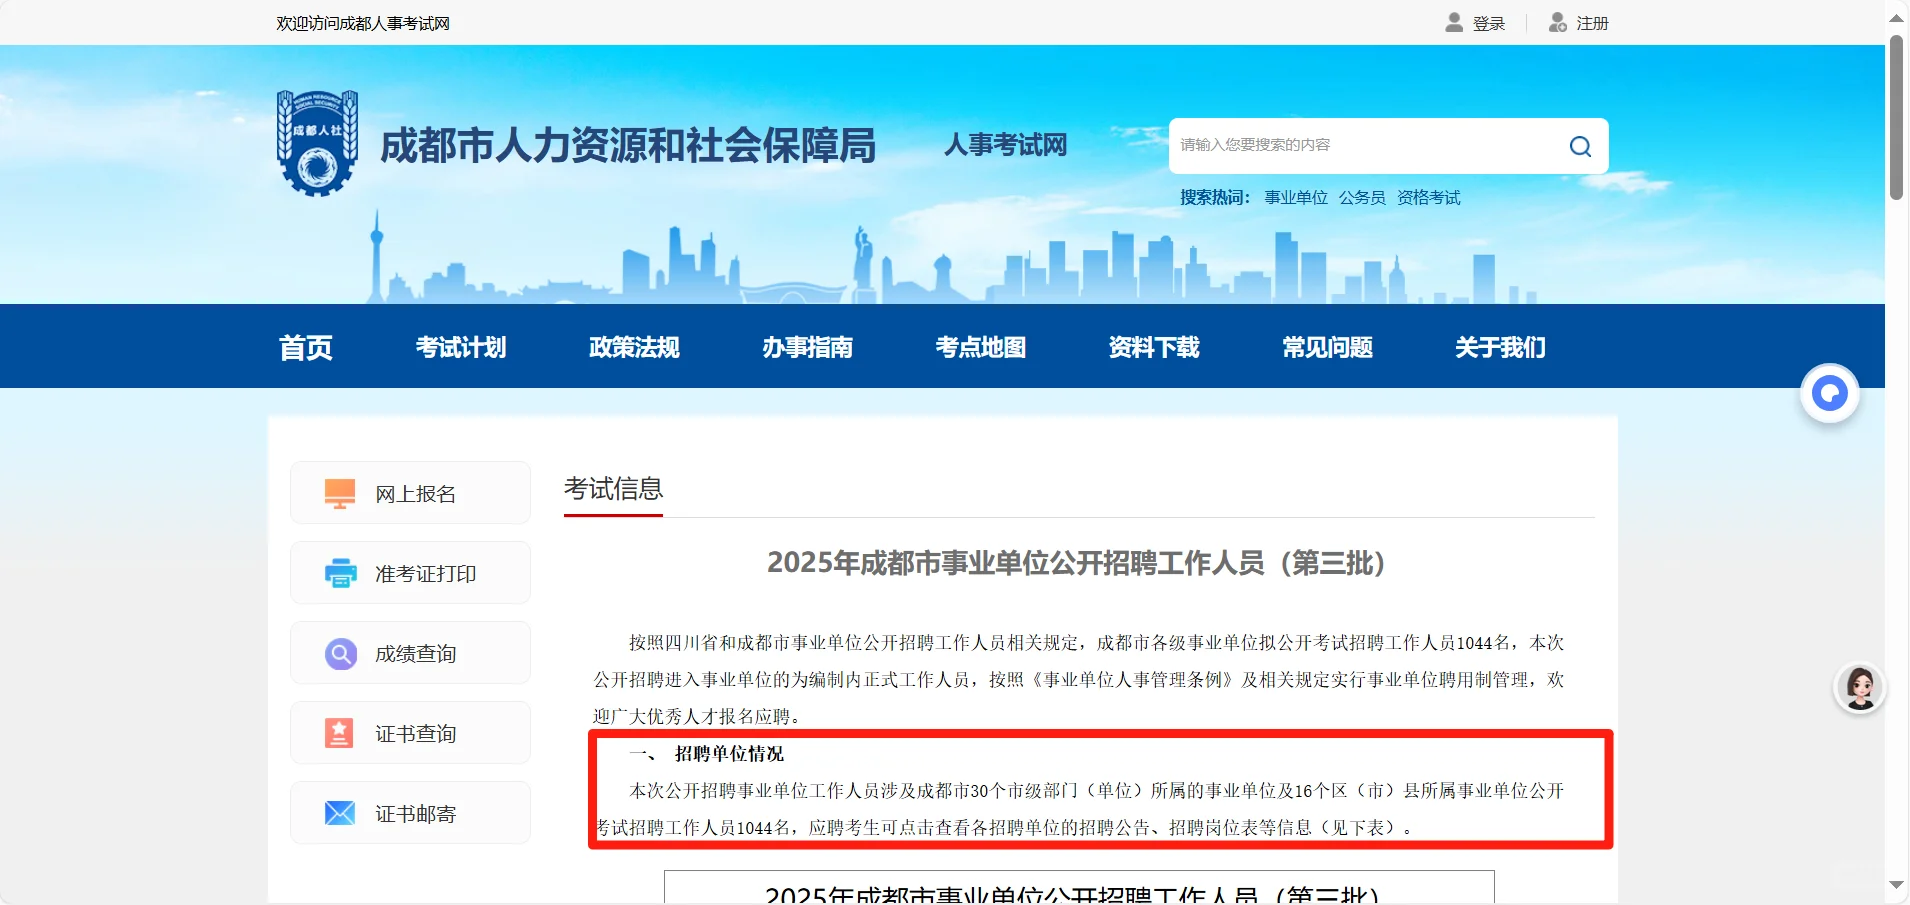Open the 考点地图 menu item
This screenshot has height=905, width=1910.
point(979,347)
